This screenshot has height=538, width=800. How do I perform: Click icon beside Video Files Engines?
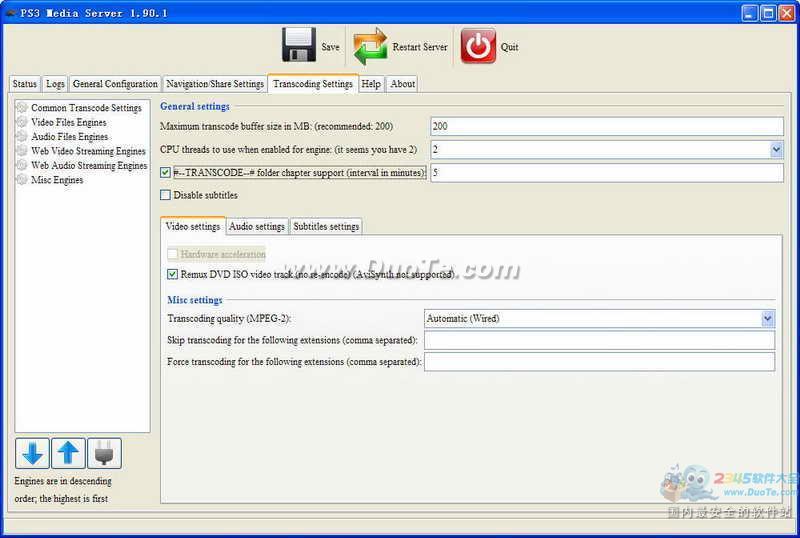click(x=22, y=122)
